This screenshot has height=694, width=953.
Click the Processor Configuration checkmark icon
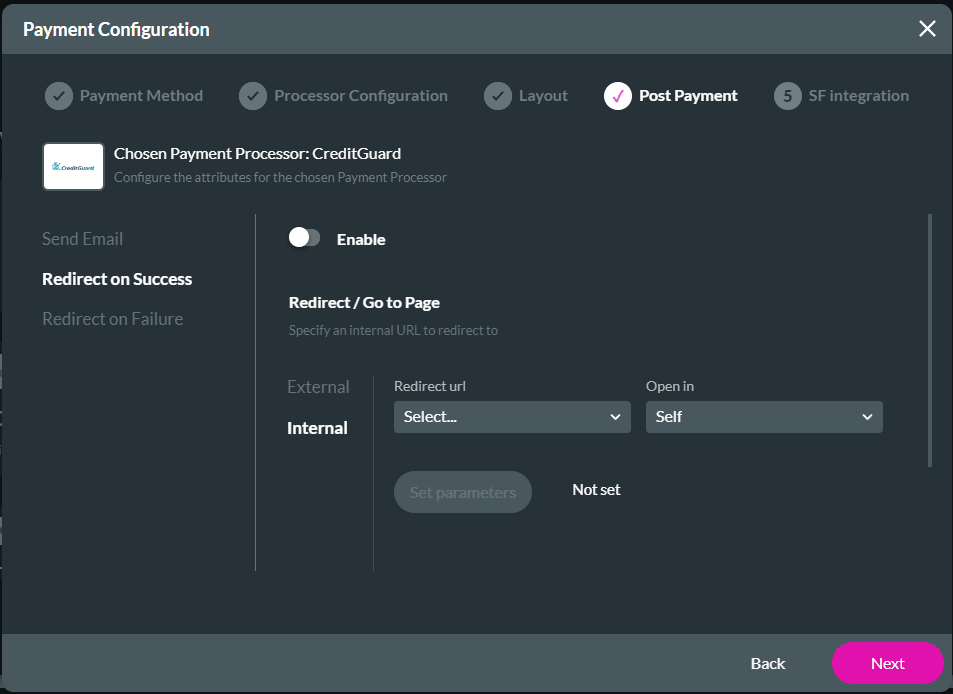pyautogui.click(x=253, y=96)
